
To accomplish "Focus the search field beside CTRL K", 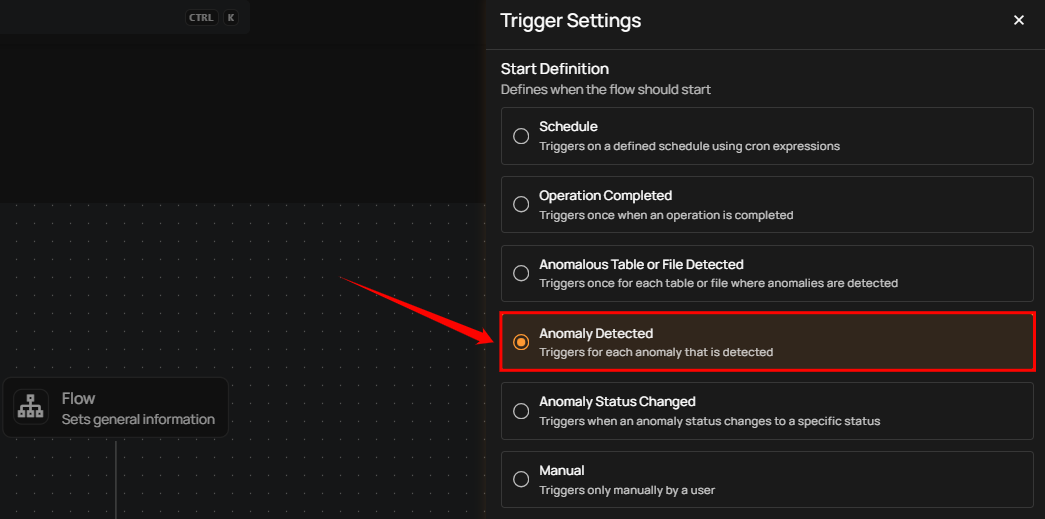I will pos(90,17).
